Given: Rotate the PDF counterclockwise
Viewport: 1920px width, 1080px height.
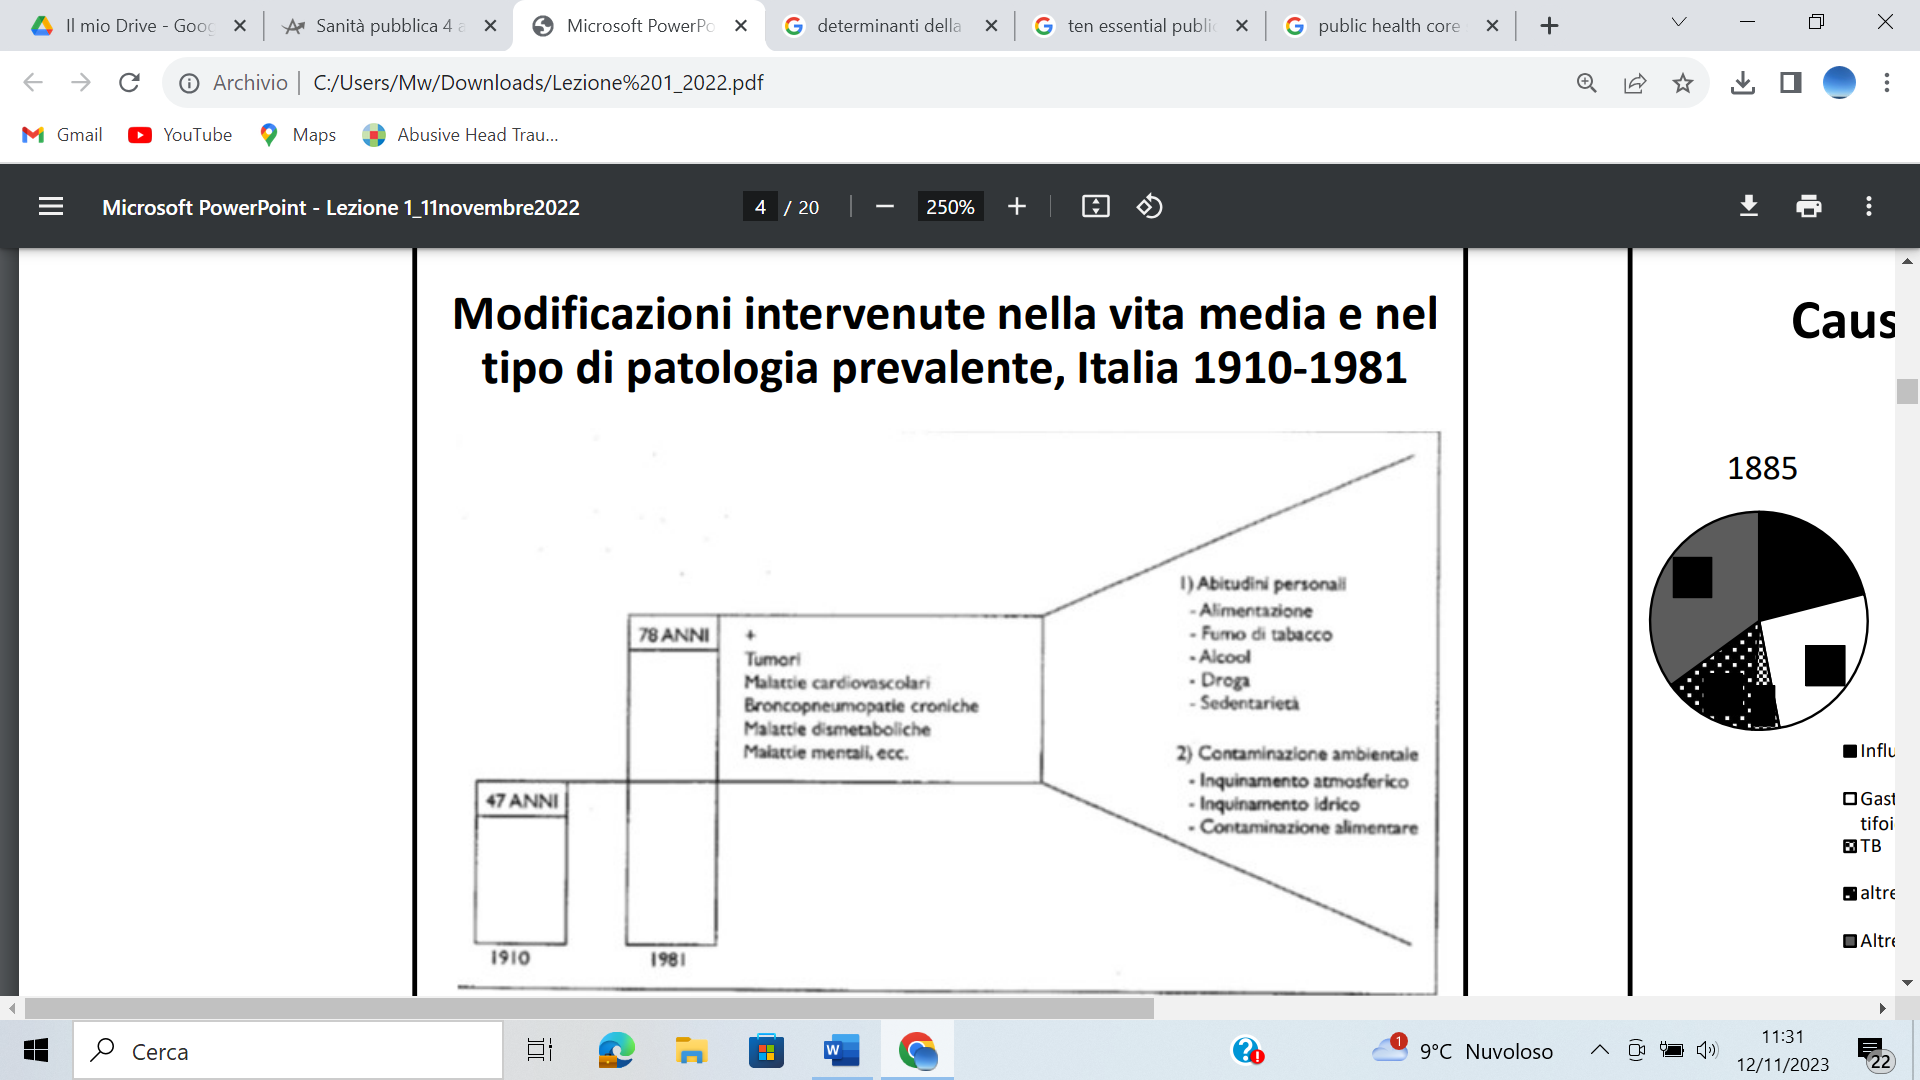Looking at the screenshot, I should click(x=1149, y=207).
